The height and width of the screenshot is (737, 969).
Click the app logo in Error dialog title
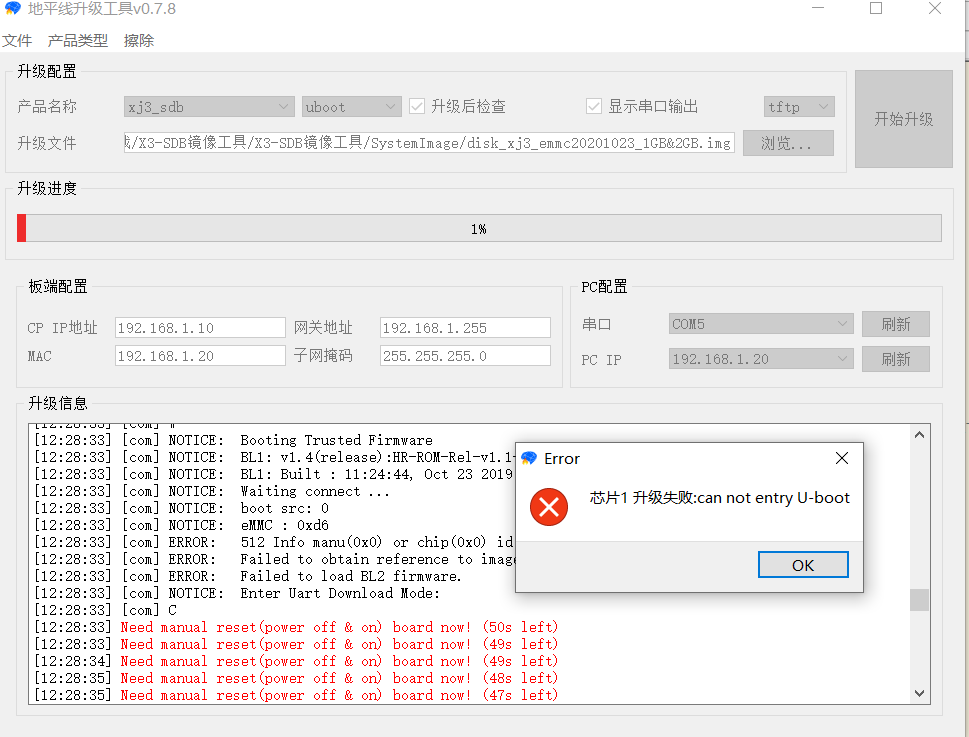point(529,458)
